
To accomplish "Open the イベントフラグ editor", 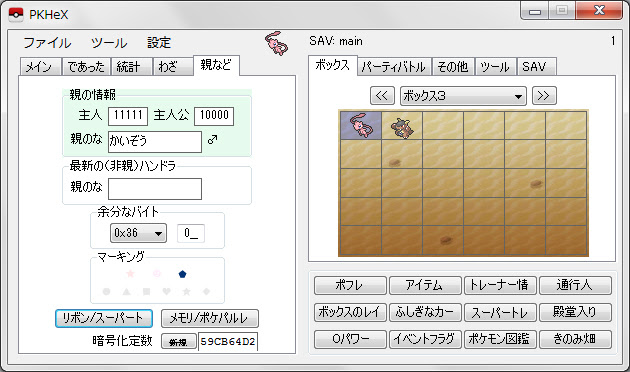I will [425, 339].
